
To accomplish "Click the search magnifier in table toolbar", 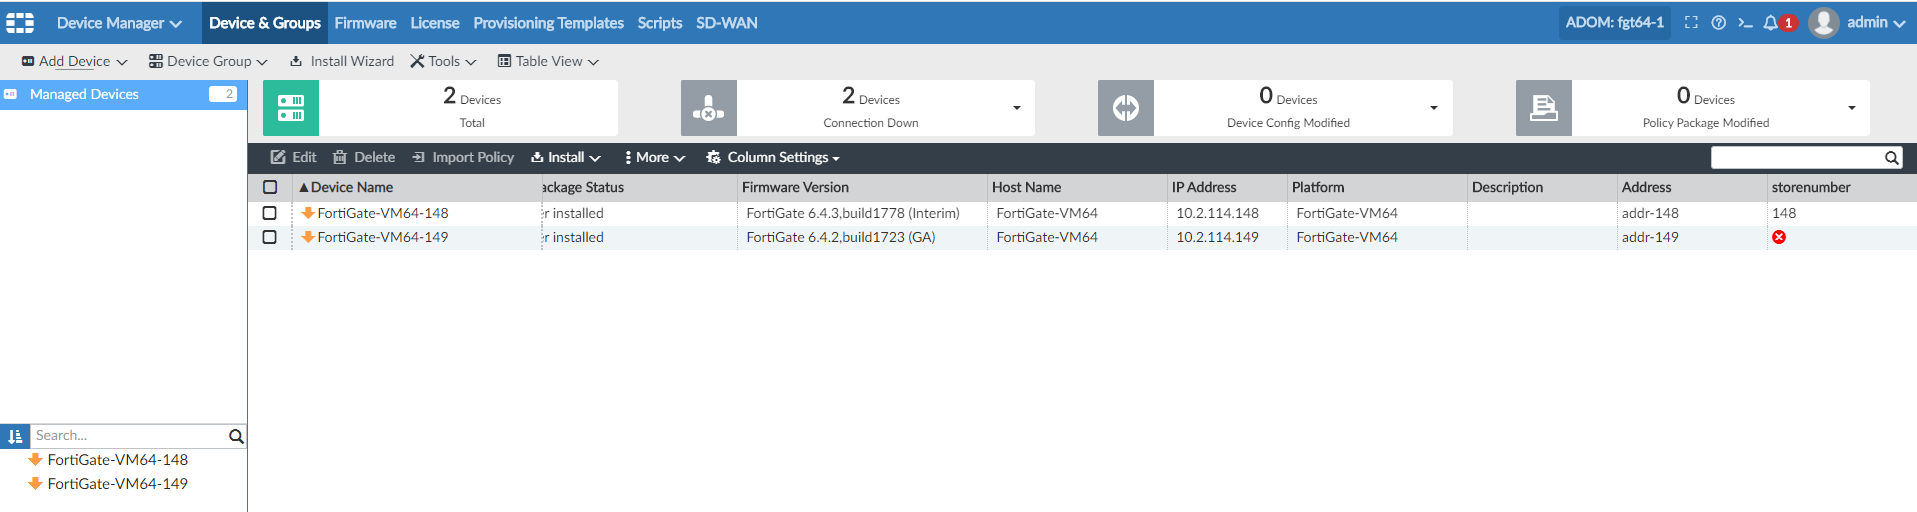I will 1891,158.
